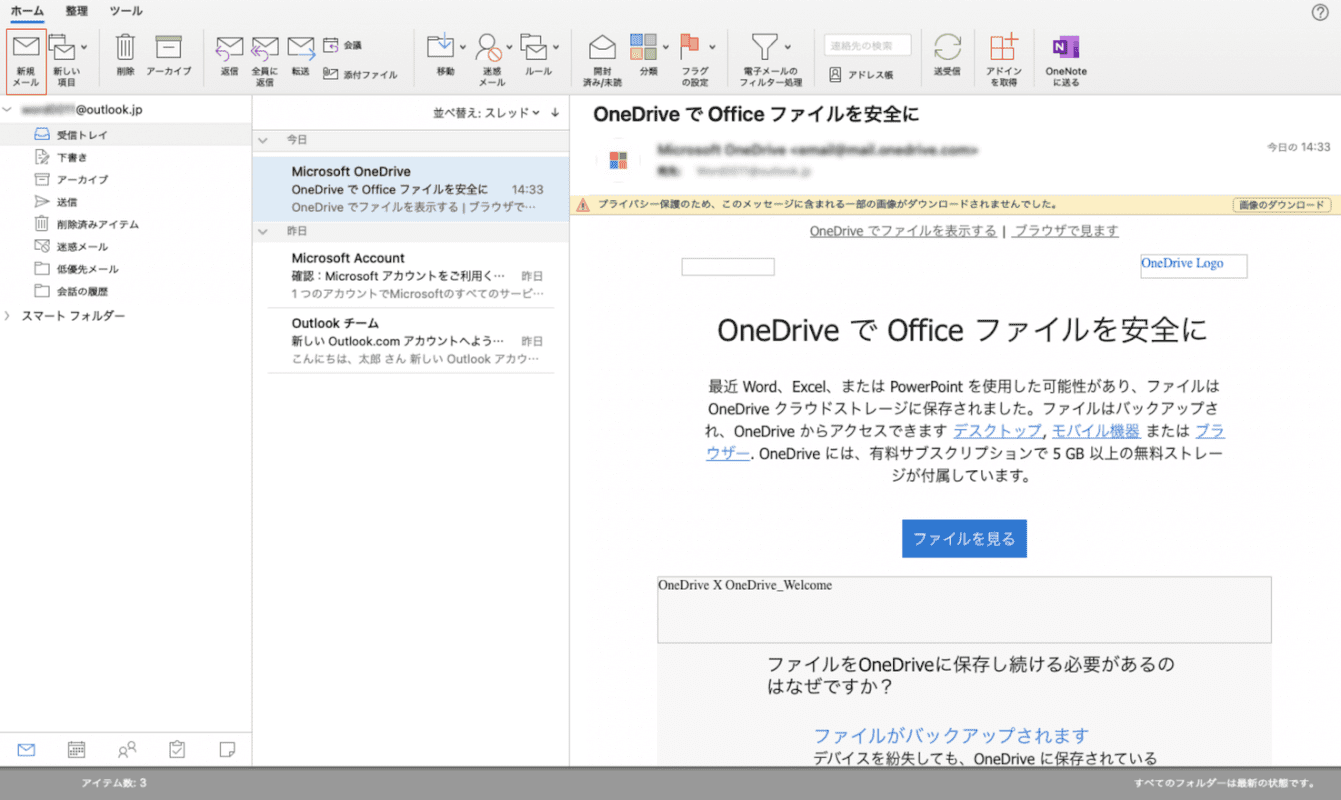Screen dimensions: 1341x800
Task: Open the help question mark icon
Action: (1319, 12)
